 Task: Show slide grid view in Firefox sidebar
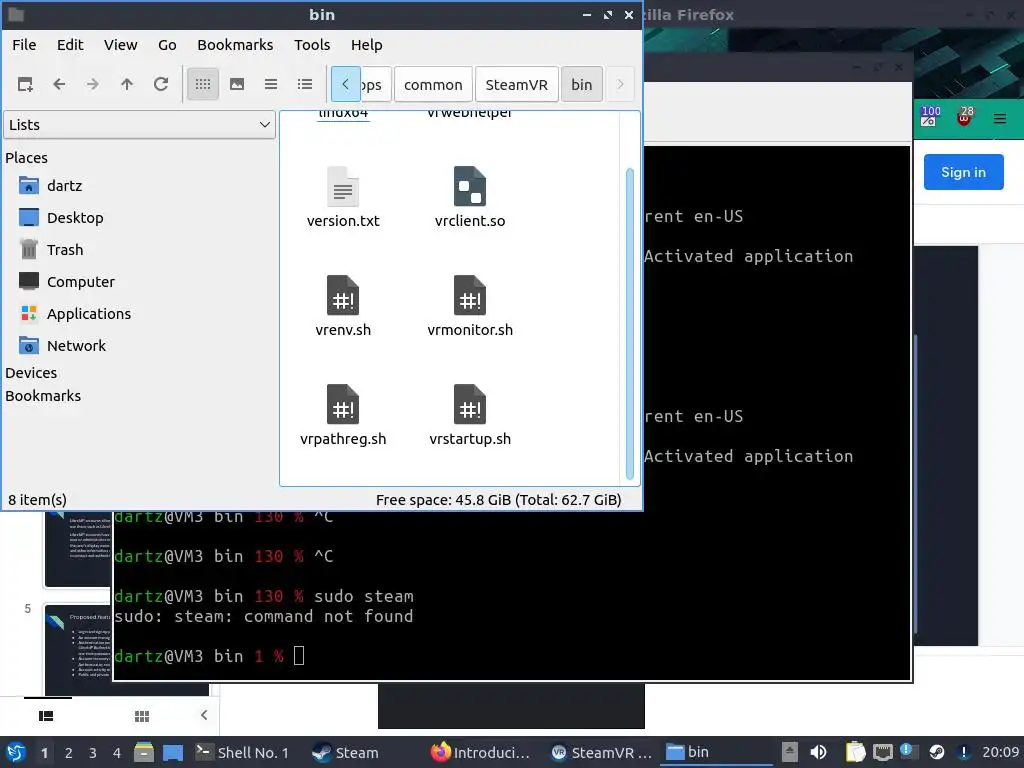[142, 716]
